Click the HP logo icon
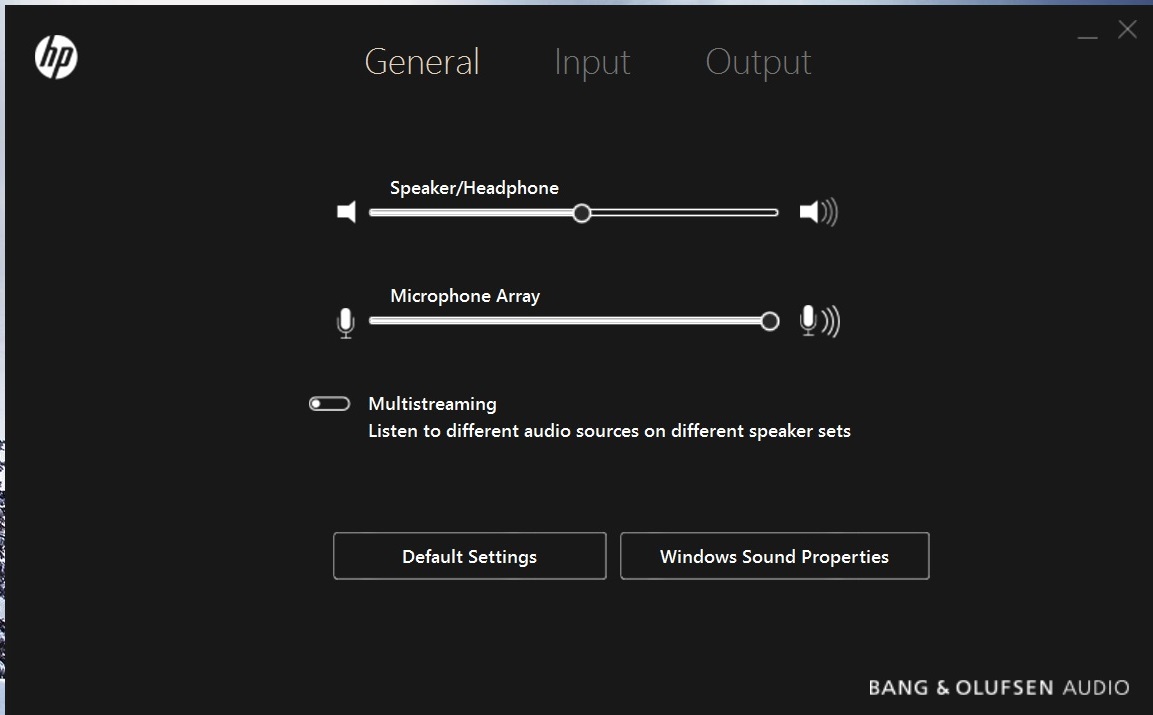Screen dimensions: 1153x715 pyautogui.click(x=56, y=58)
